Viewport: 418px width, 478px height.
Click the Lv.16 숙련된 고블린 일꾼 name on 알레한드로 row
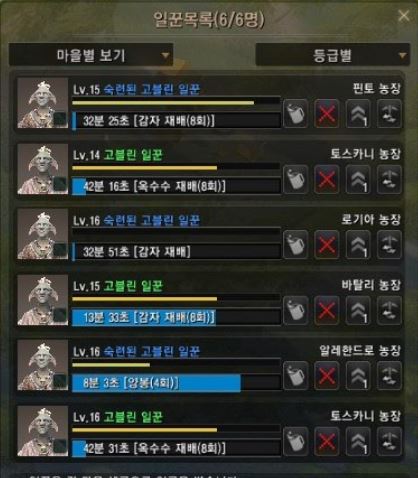tap(137, 351)
